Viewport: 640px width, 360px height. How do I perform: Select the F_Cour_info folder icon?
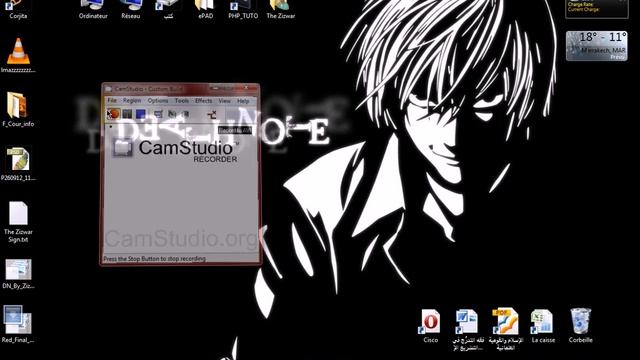pos(18,109)
